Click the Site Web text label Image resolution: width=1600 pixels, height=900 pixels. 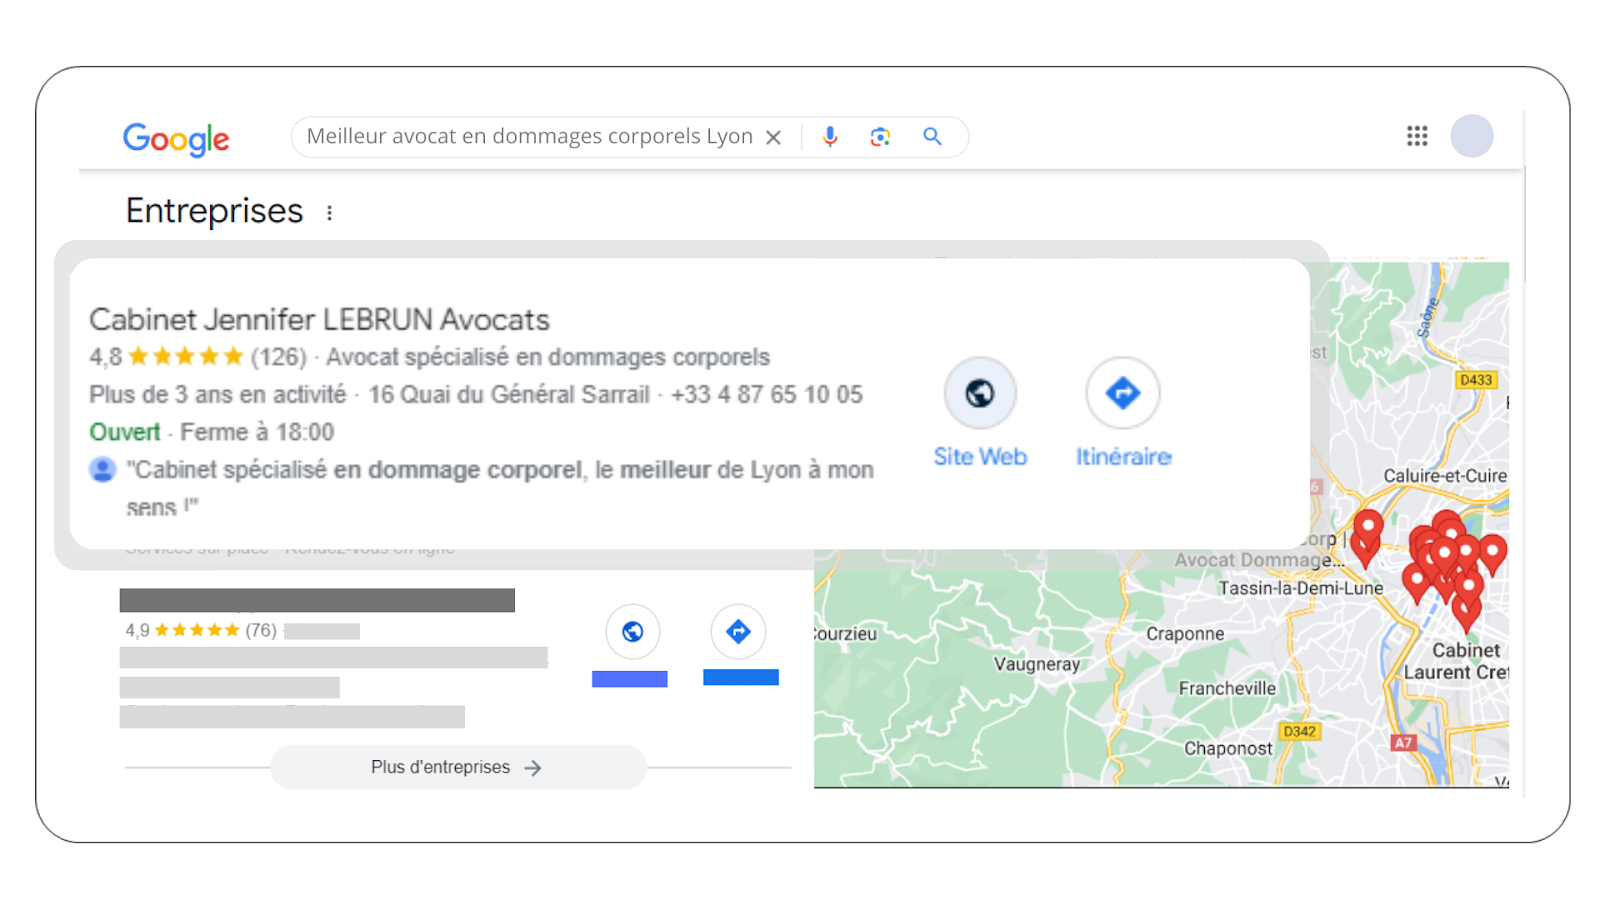click(x=980, y=457)
